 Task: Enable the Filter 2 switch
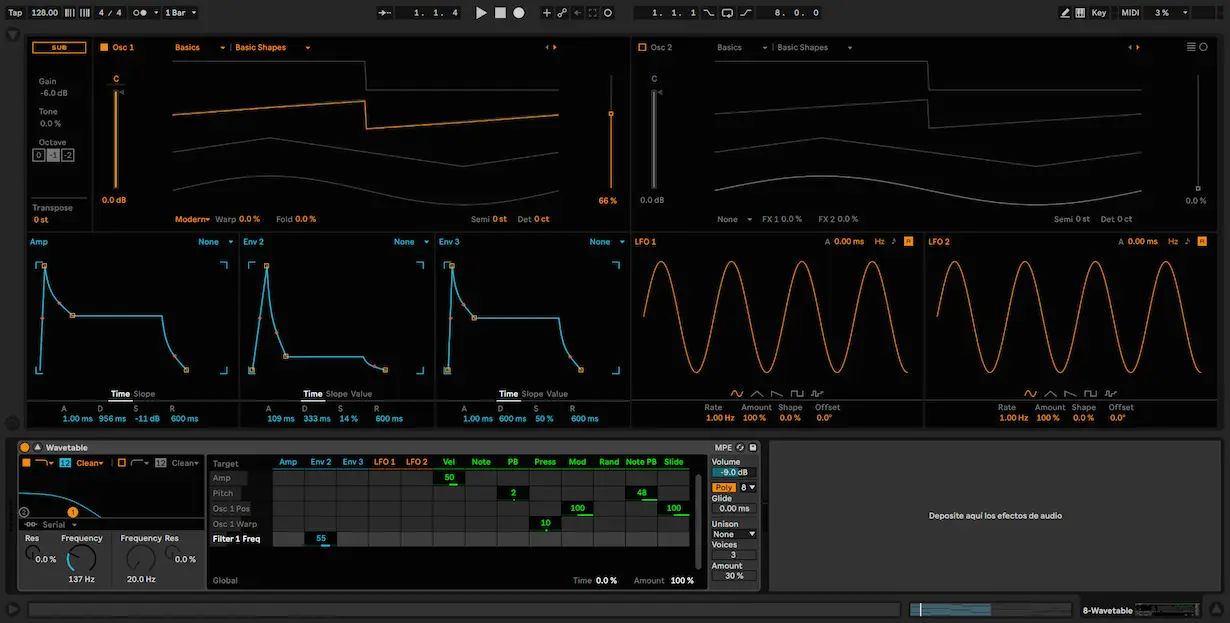(x=122, y=463)
